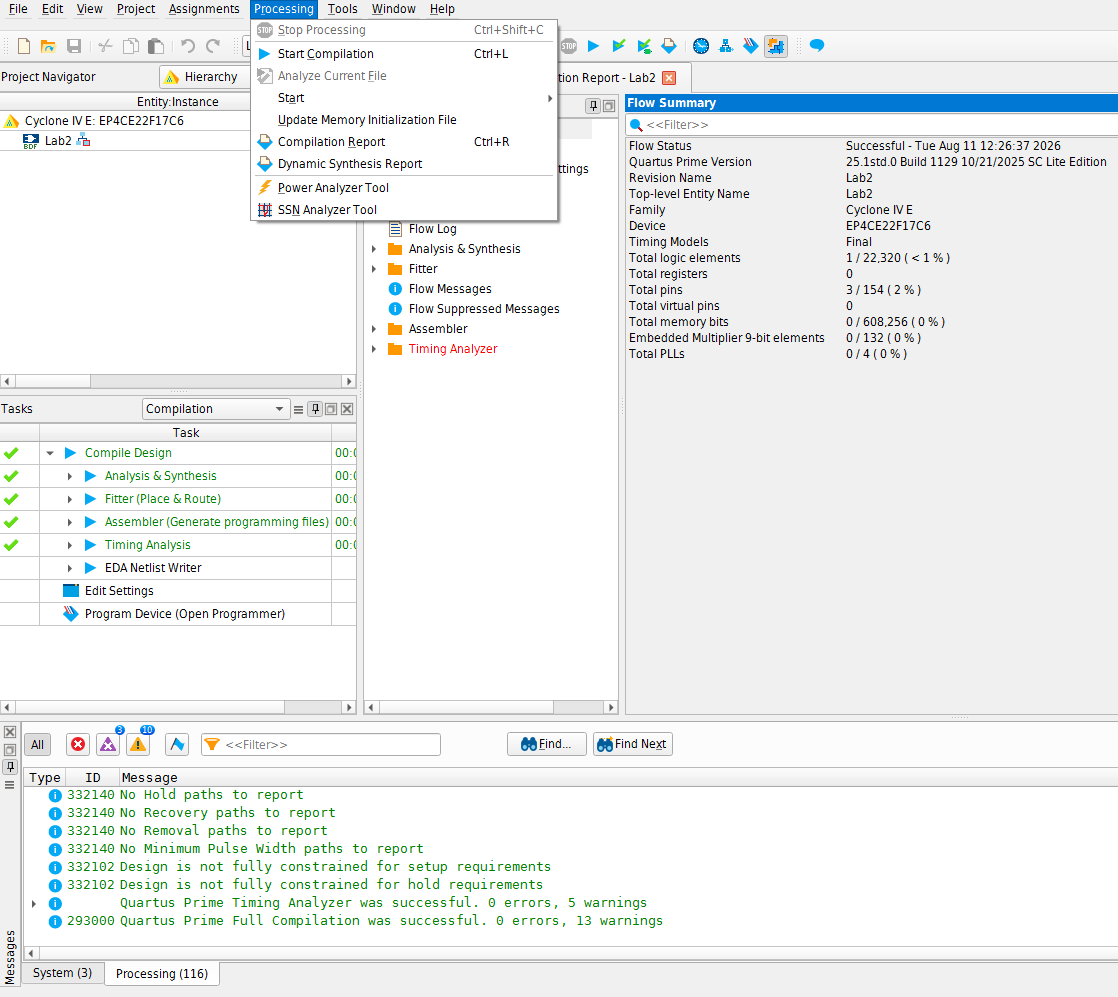Click the Cut scissors toolbar icon
Viewport: 1118px width, 997px height.
[106, 46]
